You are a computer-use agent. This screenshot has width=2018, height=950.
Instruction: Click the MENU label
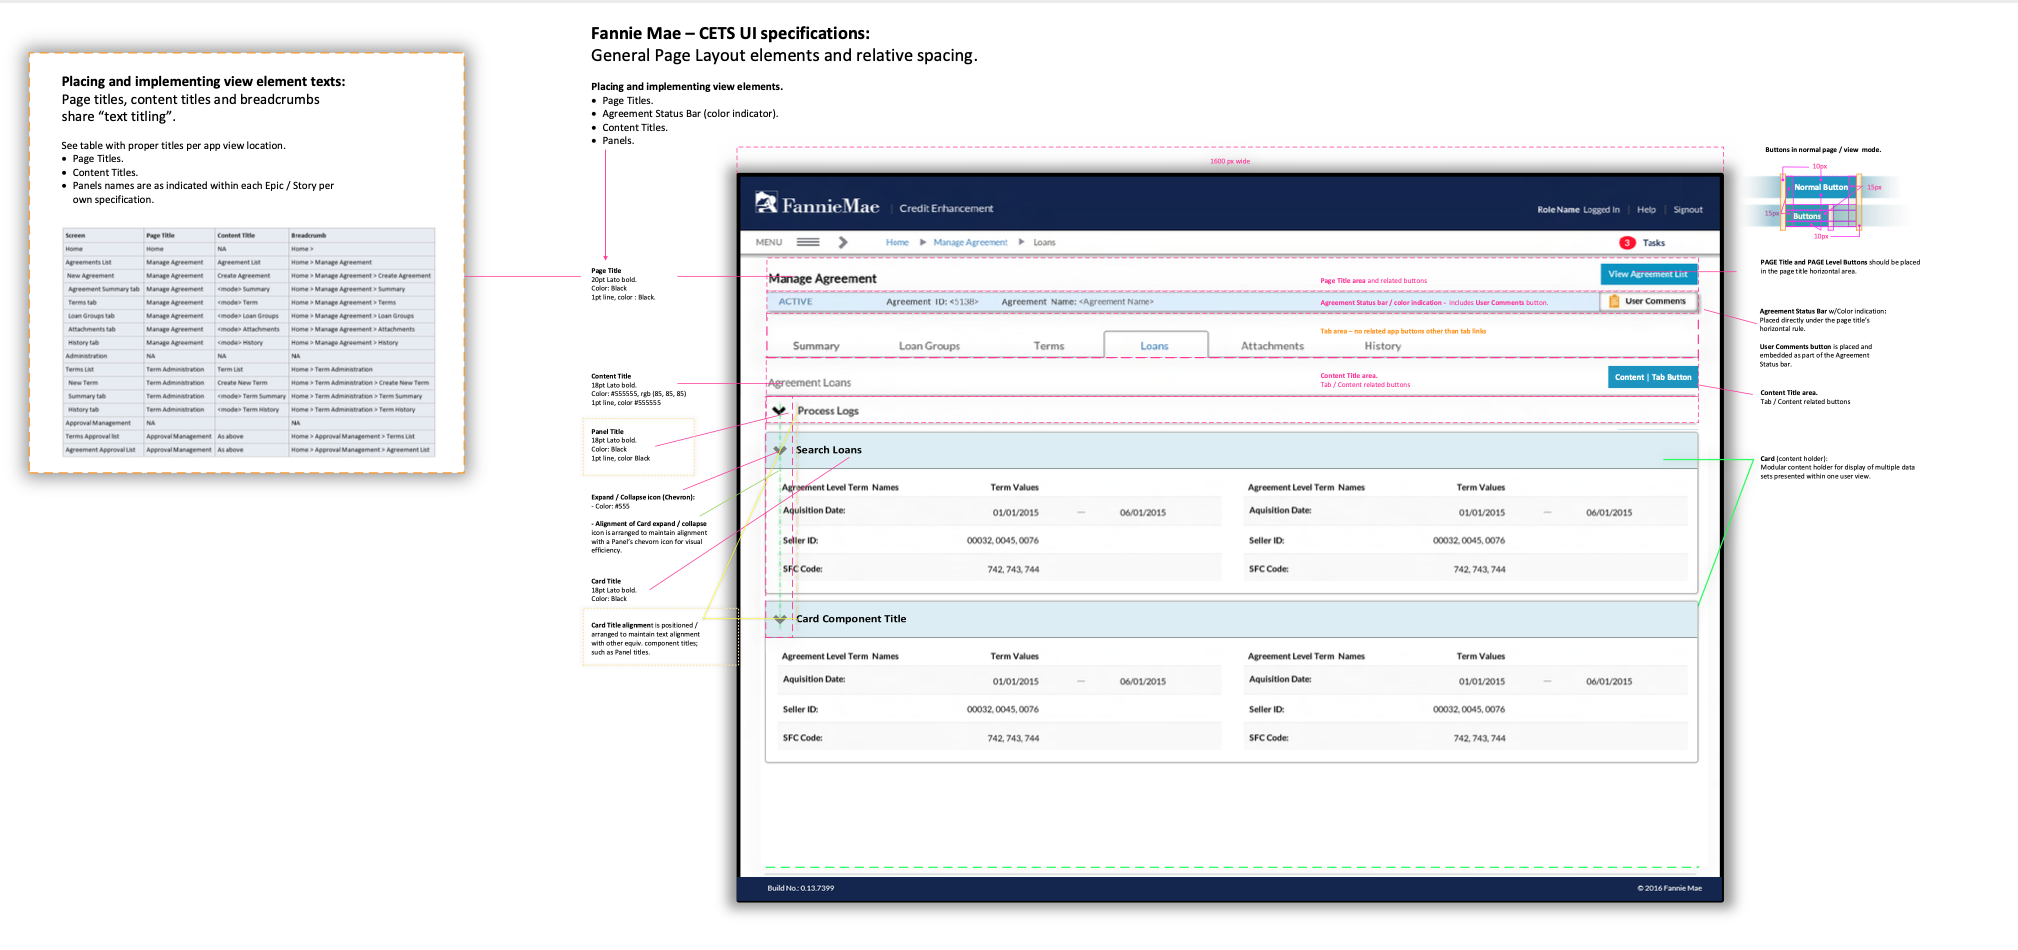click(x=769, y=242)
